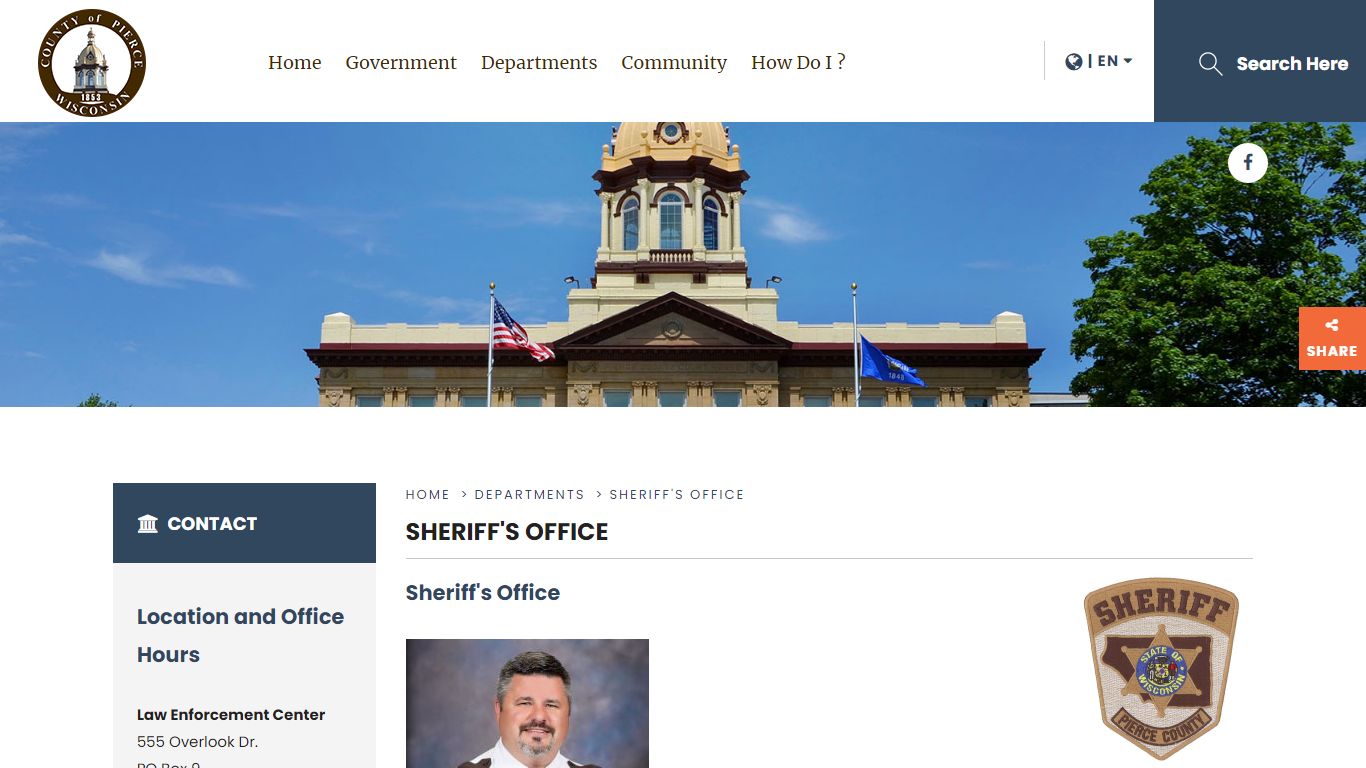This screenshot has width=1366, height=768.
Task: Click the Location and Office Hours heading
Action: pos(240,635)
